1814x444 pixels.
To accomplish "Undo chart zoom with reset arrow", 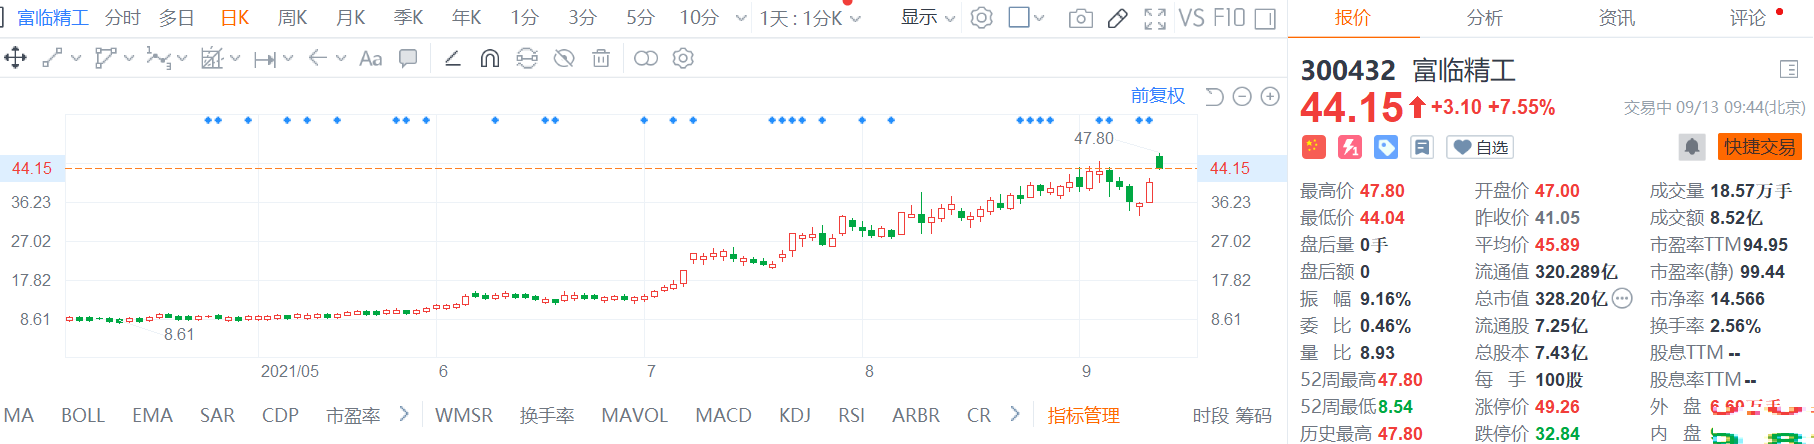I will 1214,96.
